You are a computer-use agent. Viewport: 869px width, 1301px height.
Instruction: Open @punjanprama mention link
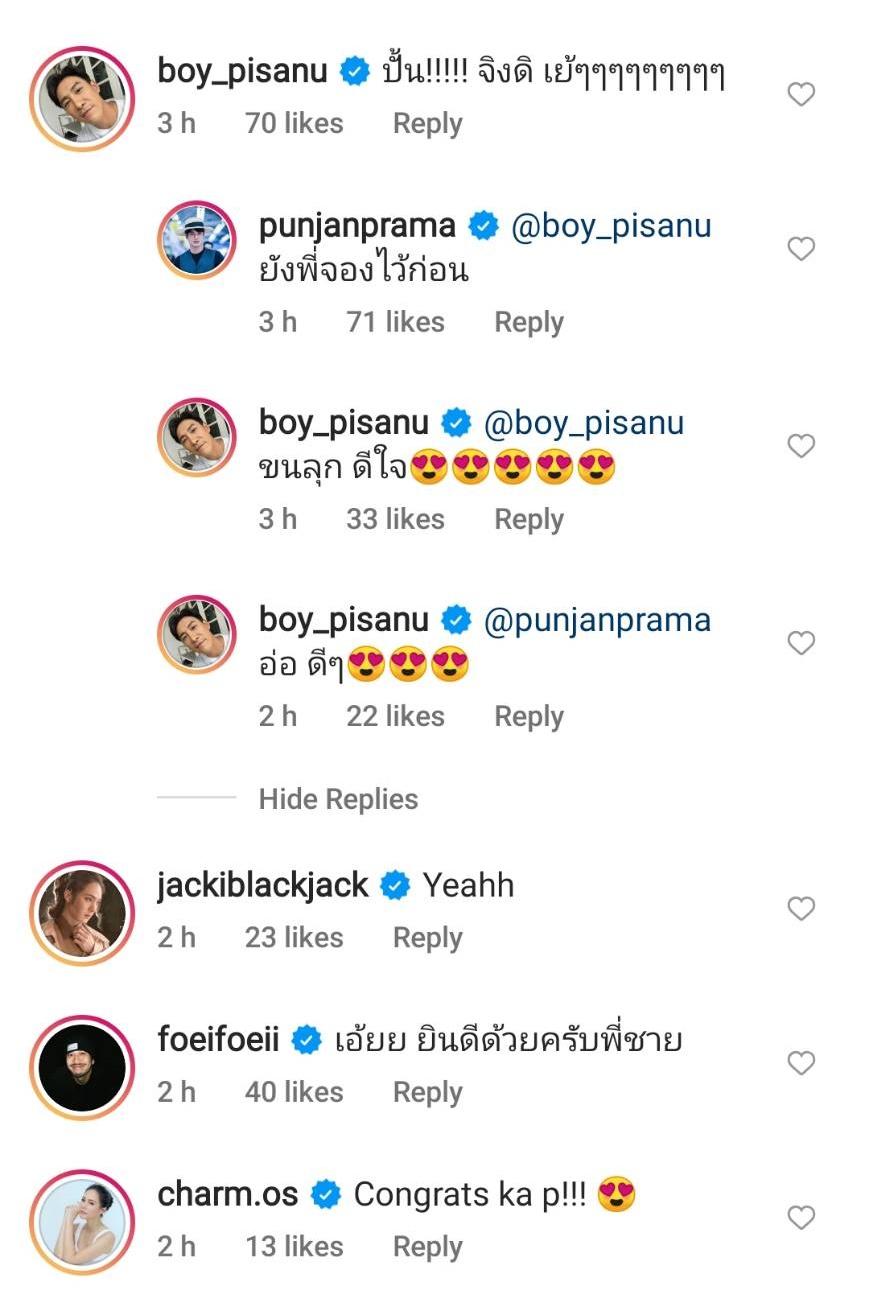(x=597, y=620)
